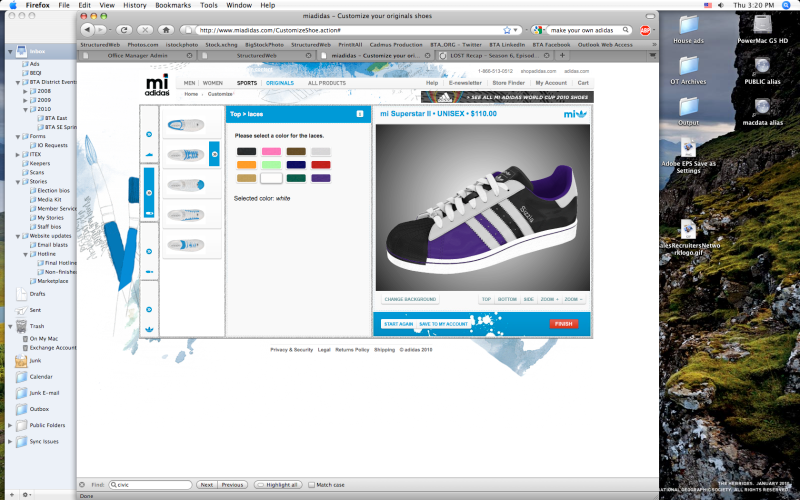Collapse the 2010 mail folder
This screenshot has height=500, width=800.
coord(26,109)
